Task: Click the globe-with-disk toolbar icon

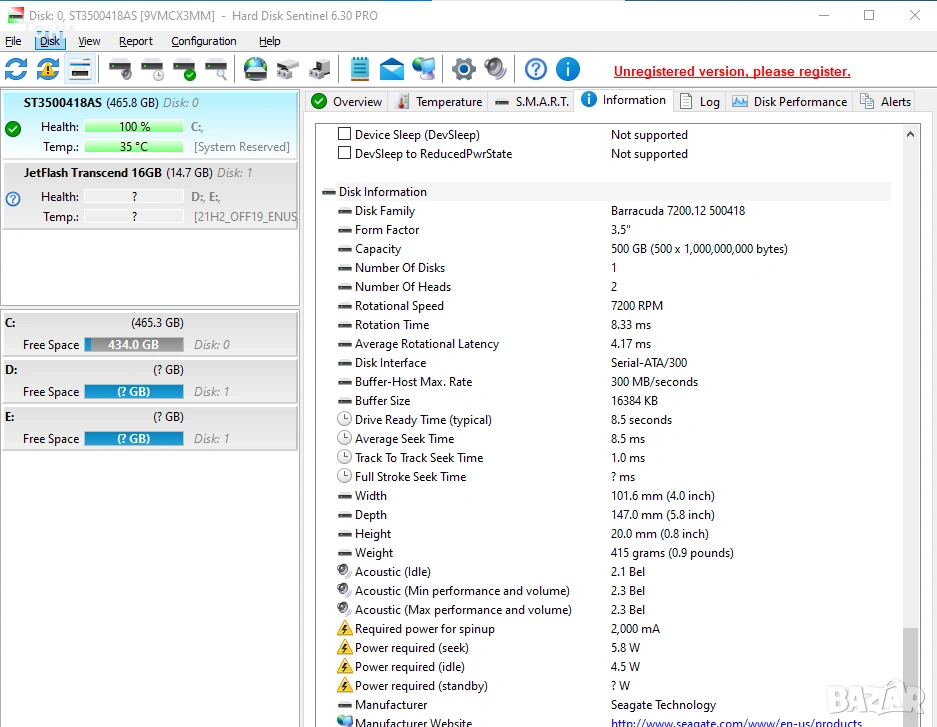Action: pos(256,69)
